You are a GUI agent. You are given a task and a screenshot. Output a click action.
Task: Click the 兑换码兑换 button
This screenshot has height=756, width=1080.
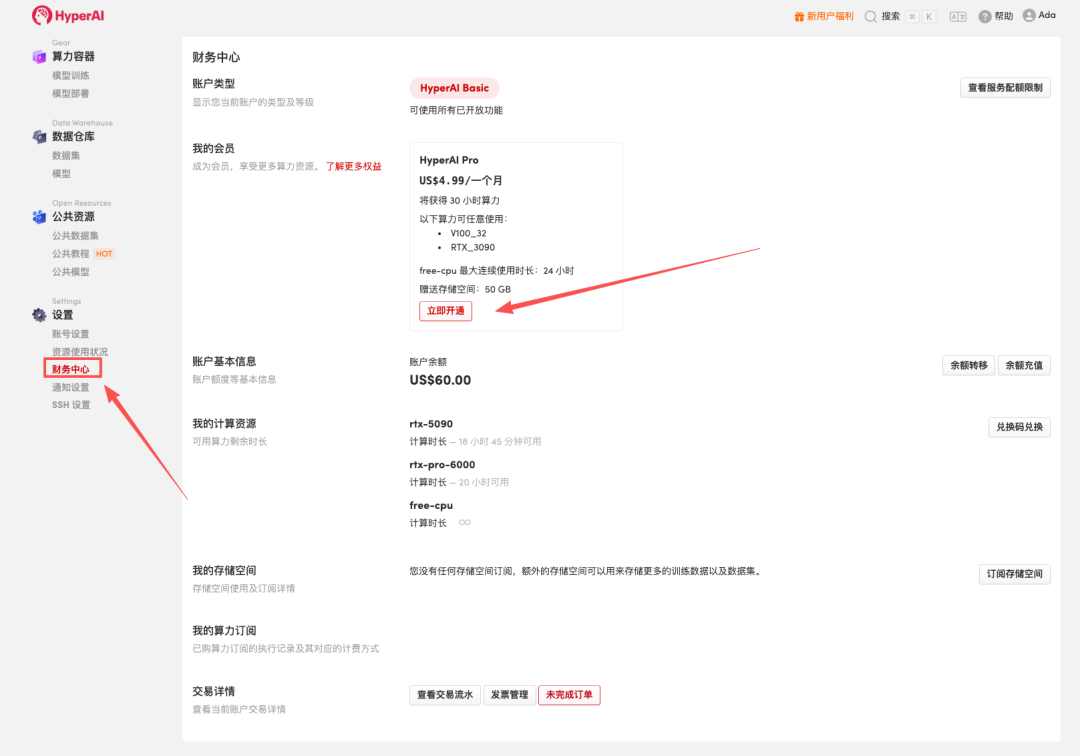pyautogui.click(x=1019, y=427)
